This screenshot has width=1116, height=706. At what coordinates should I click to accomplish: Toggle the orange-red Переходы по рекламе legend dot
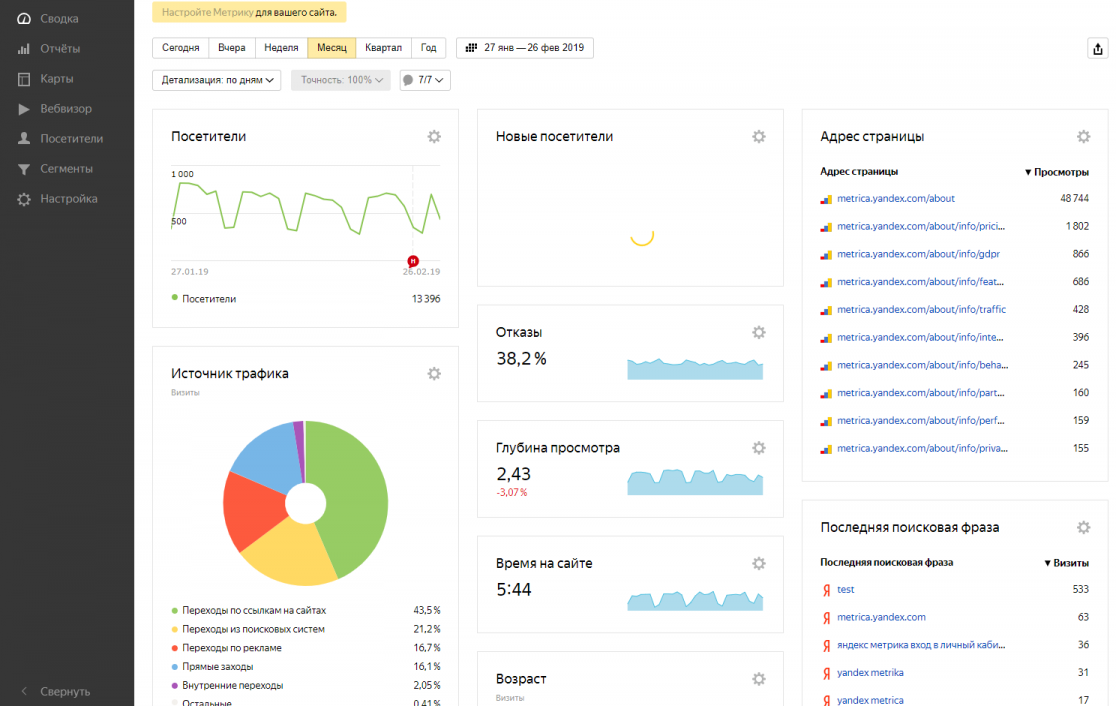click(175, 648)
